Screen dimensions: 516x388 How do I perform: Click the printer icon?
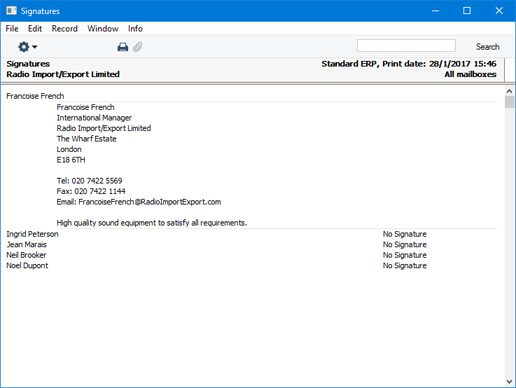123,47
